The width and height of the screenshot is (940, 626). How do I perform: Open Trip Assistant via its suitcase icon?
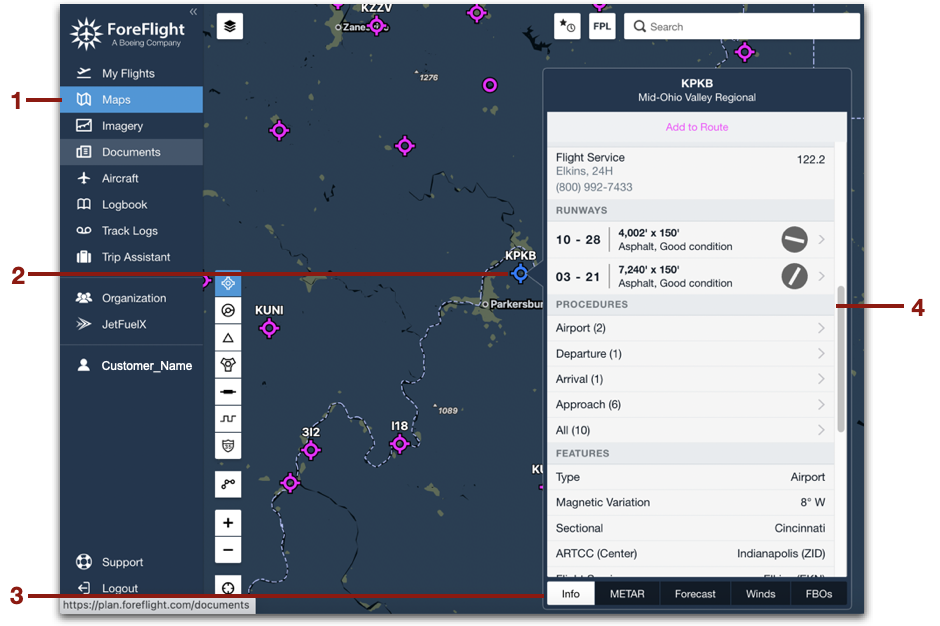[84, 257]
